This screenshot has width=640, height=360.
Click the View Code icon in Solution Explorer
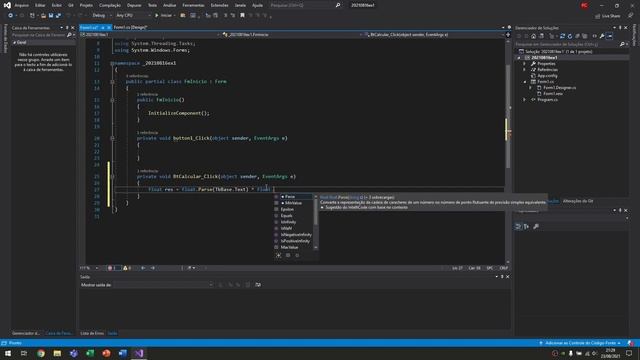pyautogui.click(x=594, y=36)
